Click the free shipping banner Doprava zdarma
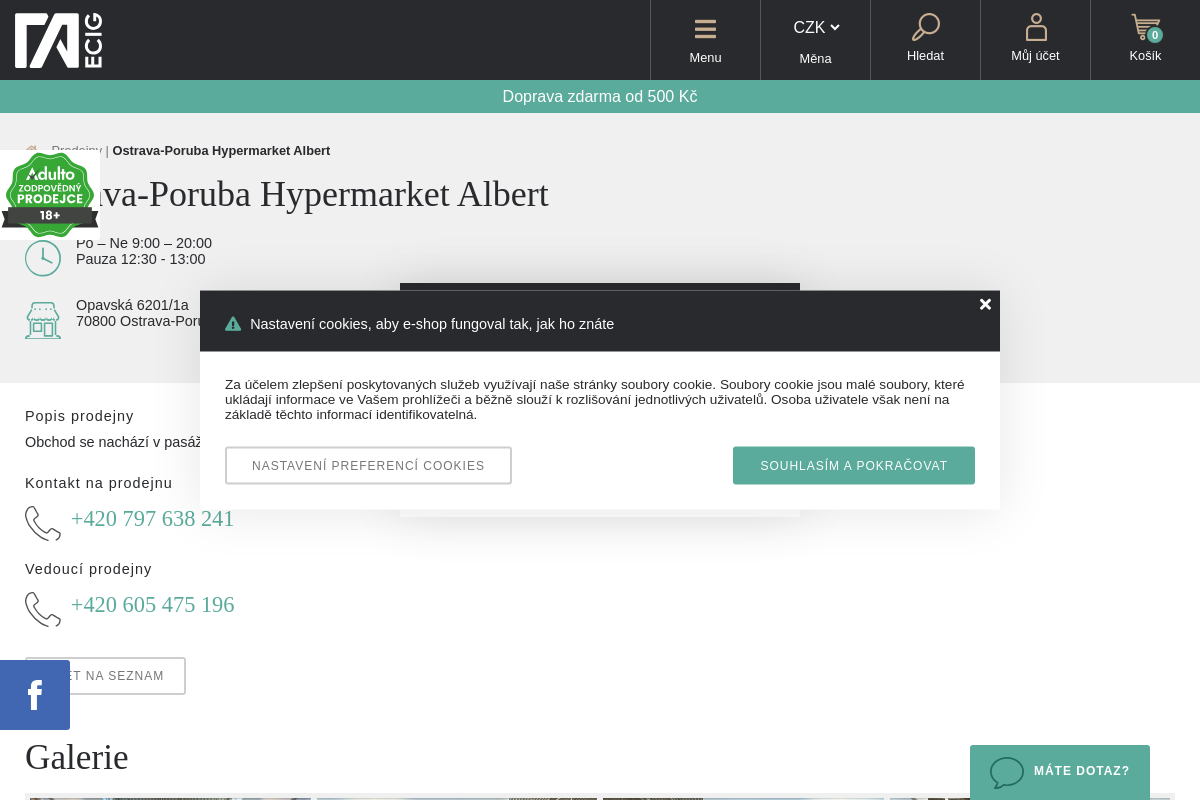The image size is (1200, 800). click(x=600, y=97)
